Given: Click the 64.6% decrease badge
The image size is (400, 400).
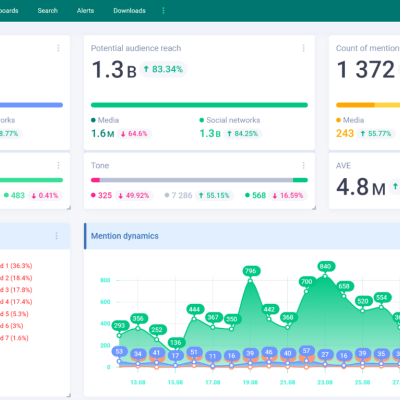Looking at the screenshot, I should (134, 134).
